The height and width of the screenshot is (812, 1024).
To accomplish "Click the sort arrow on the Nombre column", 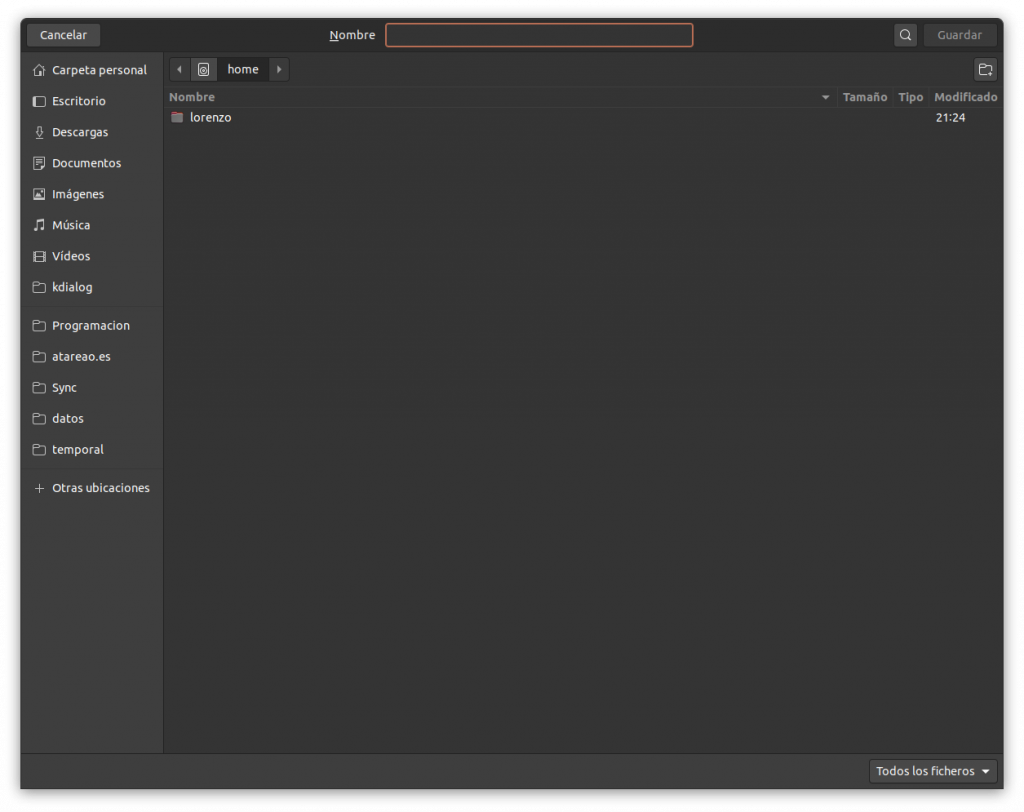I will (x=825, y=97).
